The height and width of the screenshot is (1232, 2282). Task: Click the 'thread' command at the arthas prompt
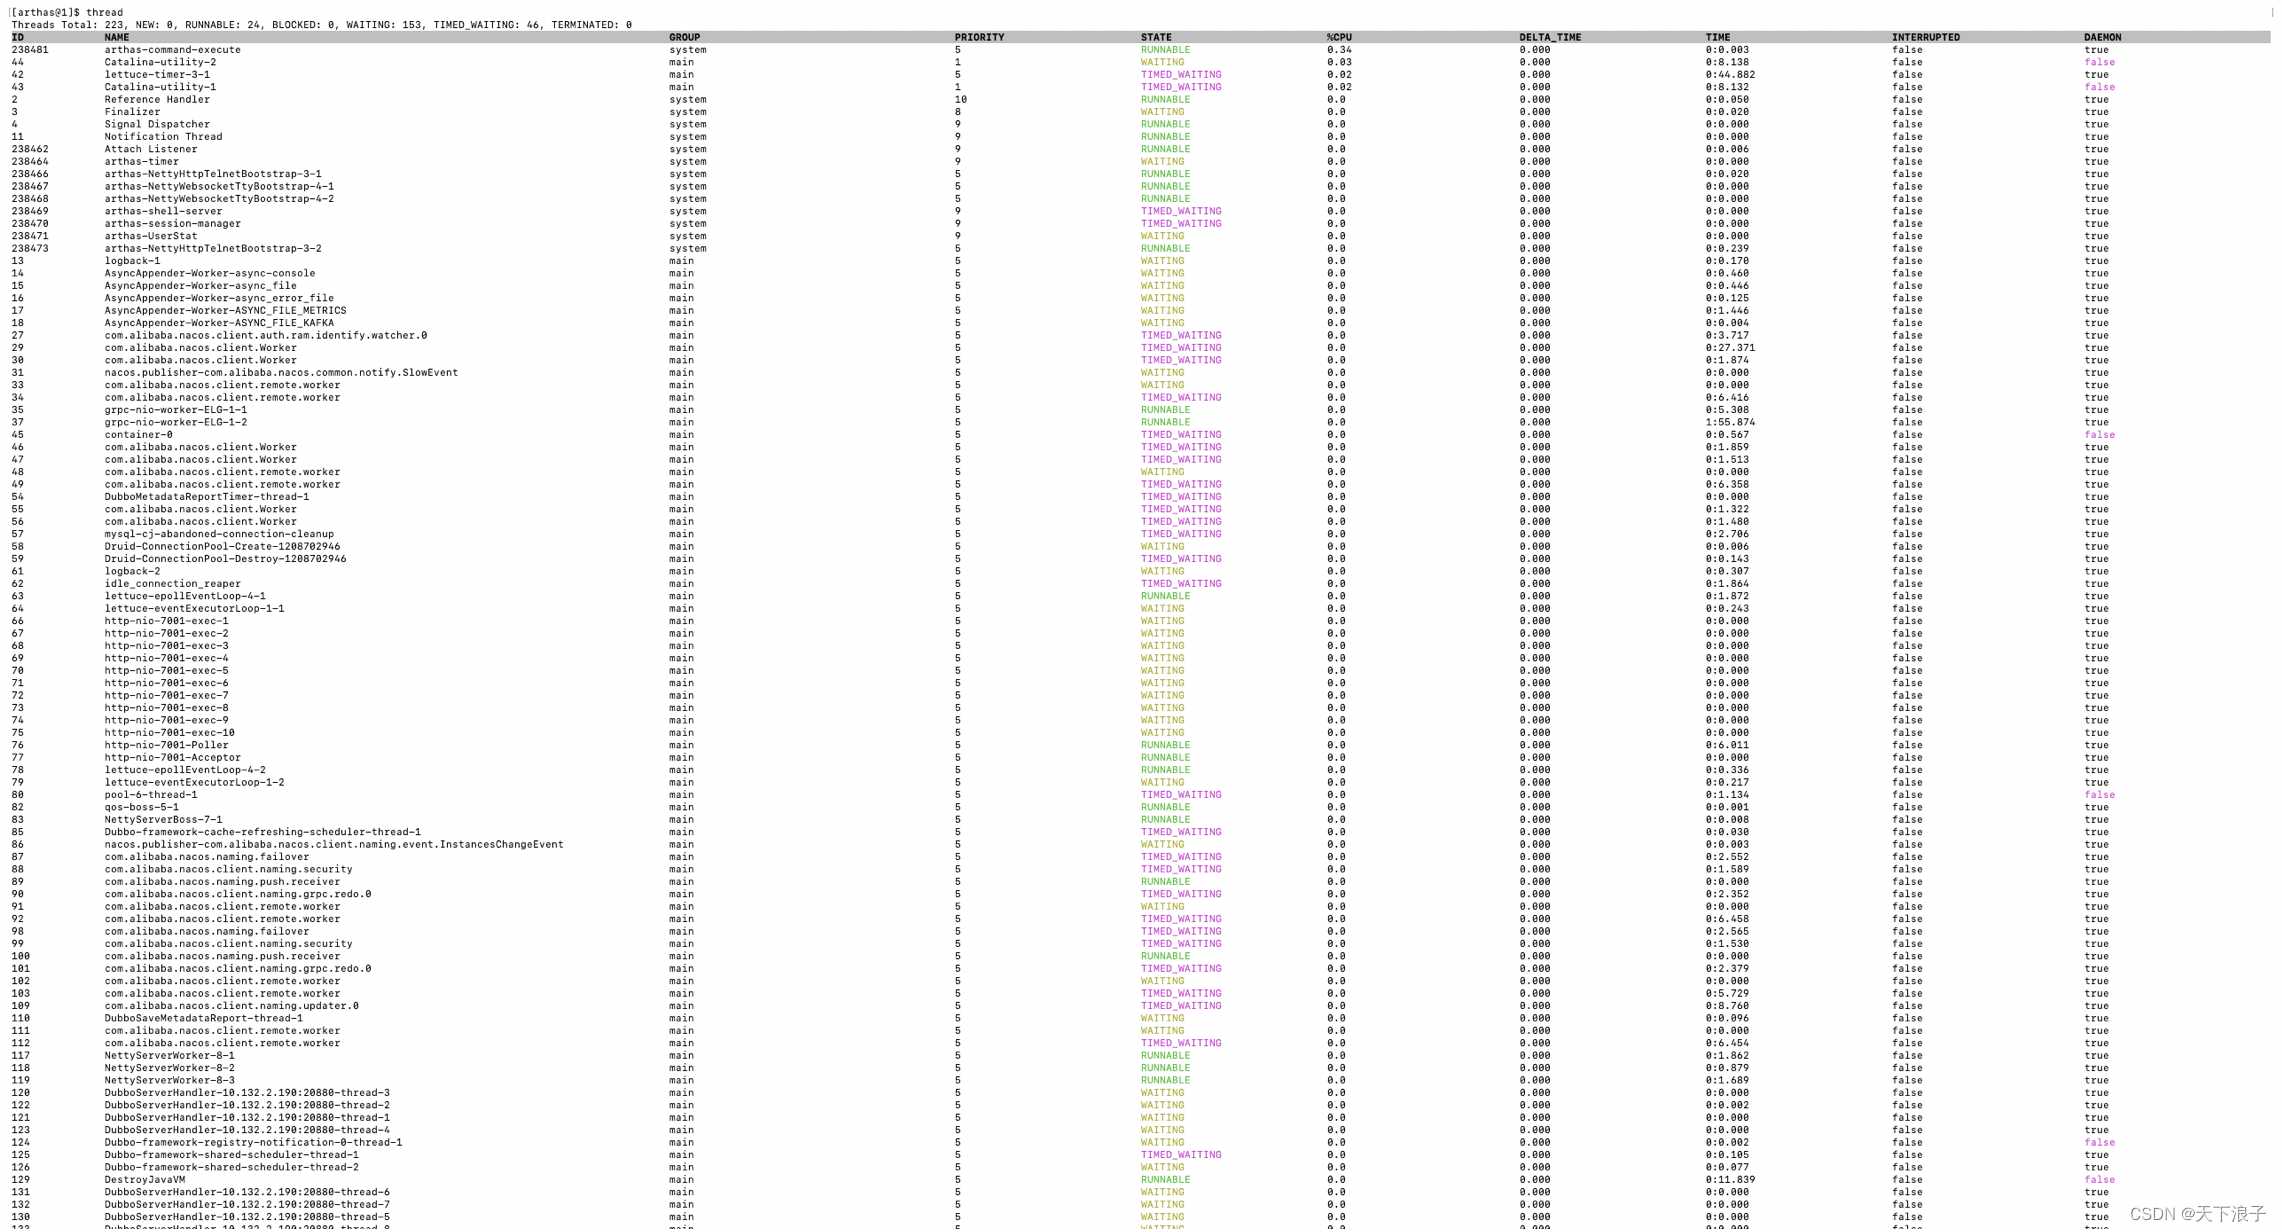tap(104, 12)
